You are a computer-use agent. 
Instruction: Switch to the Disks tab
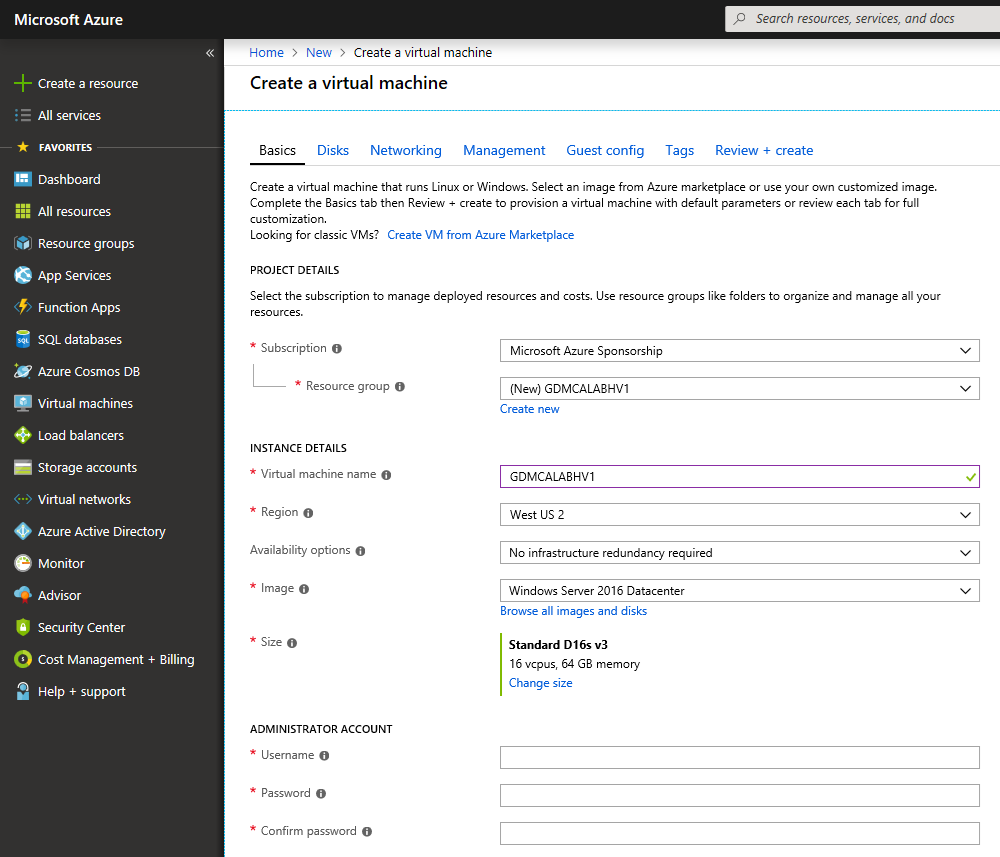pos(333,150)
